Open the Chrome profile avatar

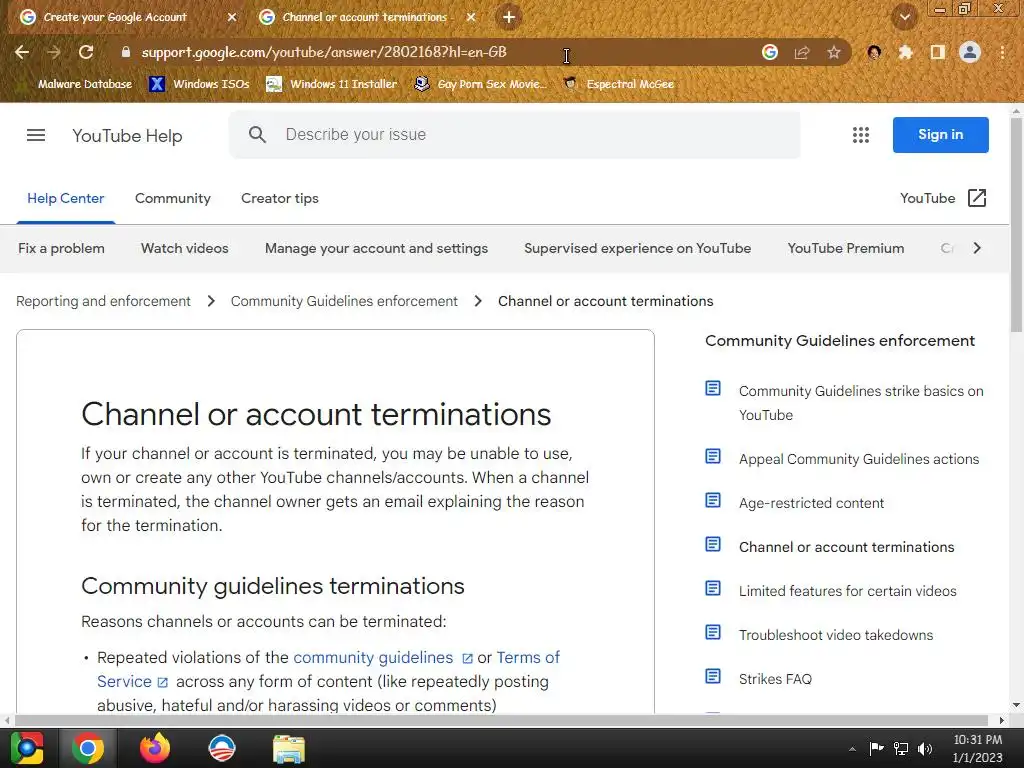point(970,52)
